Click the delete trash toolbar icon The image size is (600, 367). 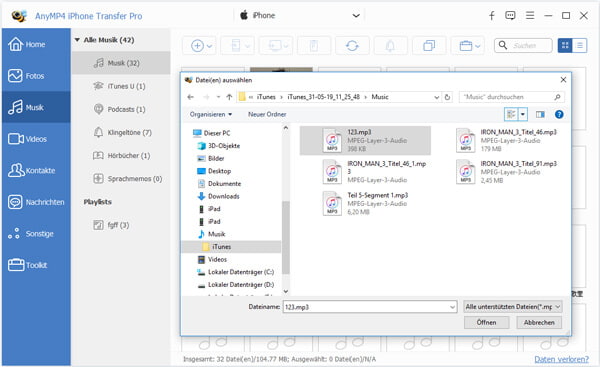point(314,46)
